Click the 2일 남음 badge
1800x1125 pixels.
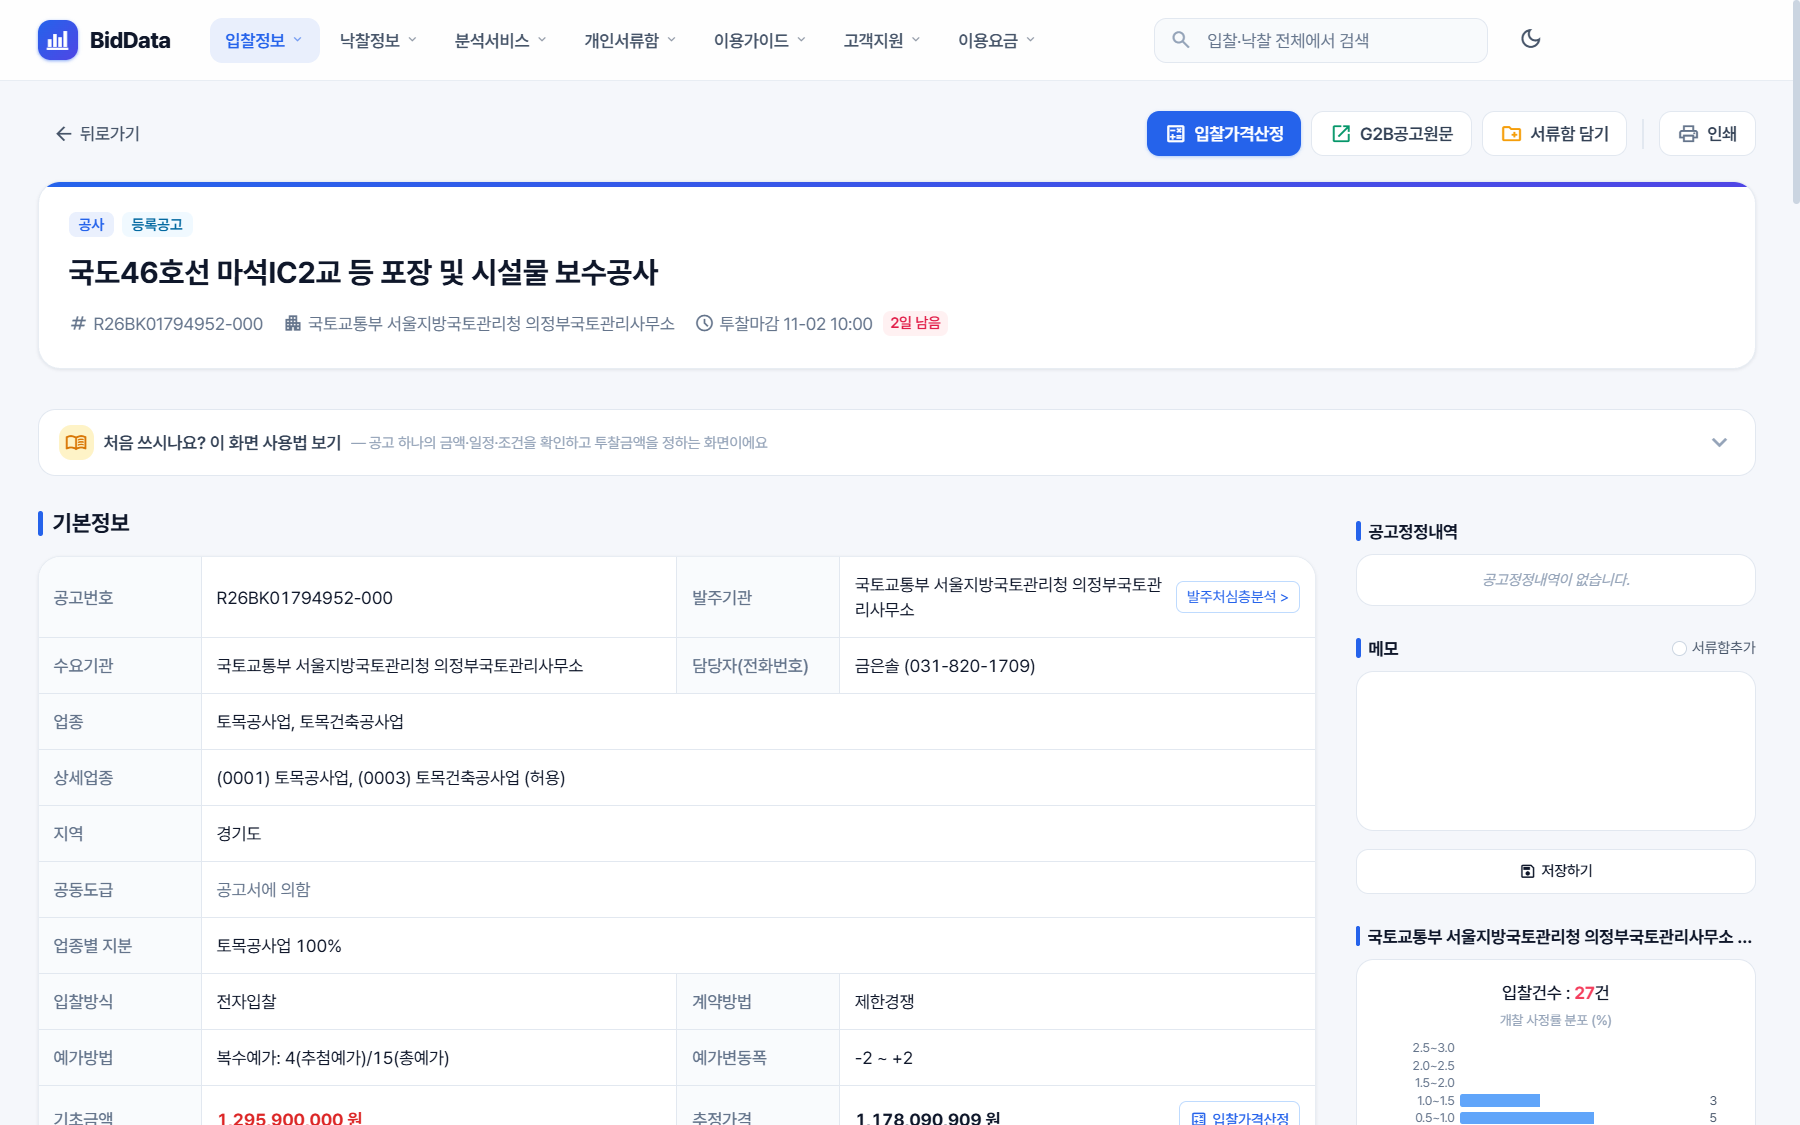[915, 323]
